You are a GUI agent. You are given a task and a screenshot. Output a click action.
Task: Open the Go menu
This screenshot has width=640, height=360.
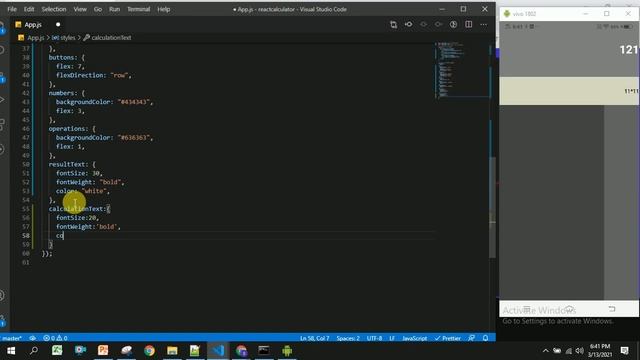[x=98, y=9]
